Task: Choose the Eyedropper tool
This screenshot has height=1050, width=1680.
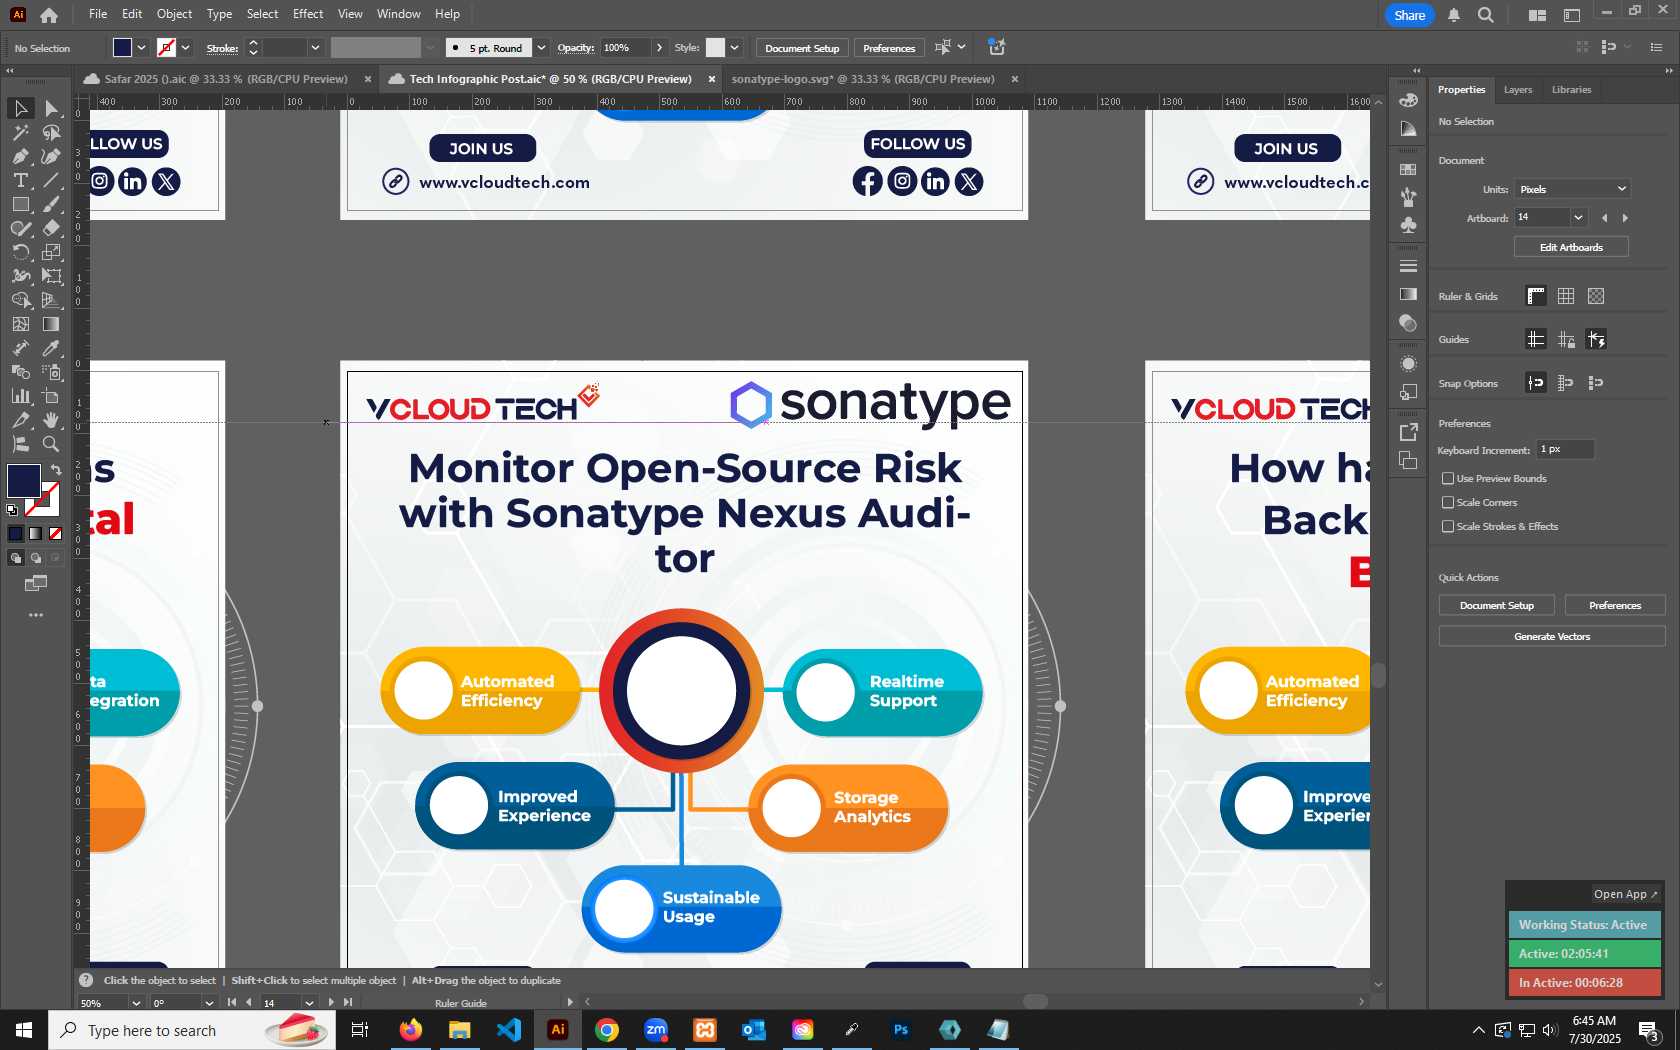Action: pos(52,348)
